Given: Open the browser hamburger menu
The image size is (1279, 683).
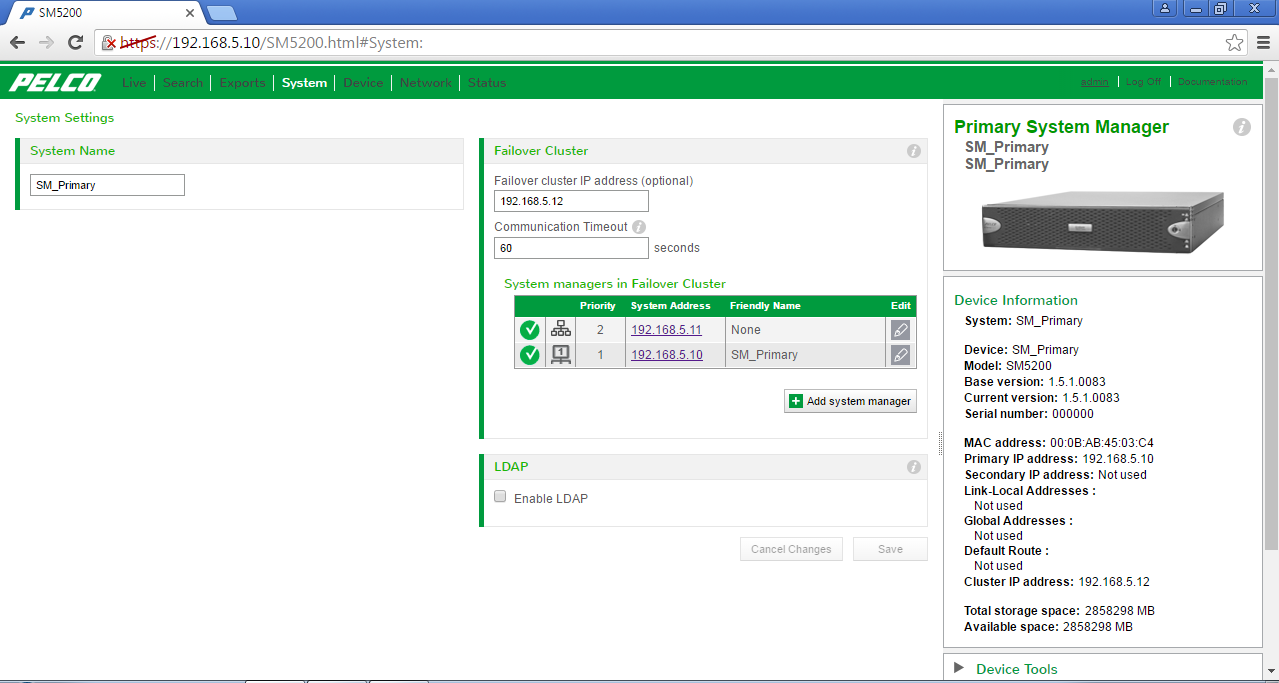Looking at the screenshot, I should pos(1262,43).
